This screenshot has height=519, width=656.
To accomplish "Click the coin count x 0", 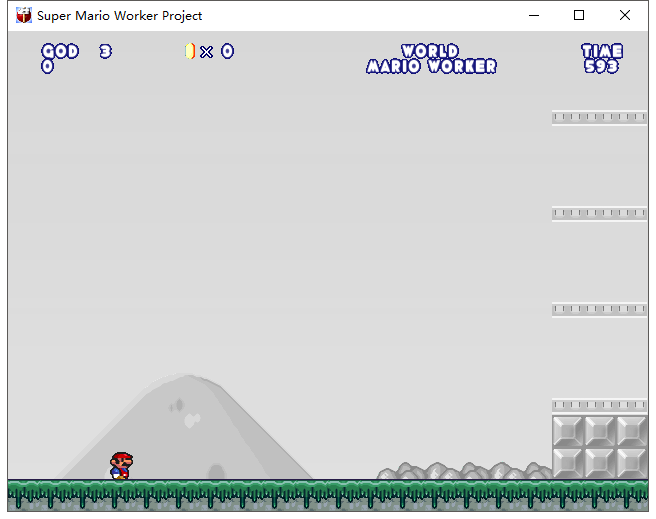I will 217,51.
